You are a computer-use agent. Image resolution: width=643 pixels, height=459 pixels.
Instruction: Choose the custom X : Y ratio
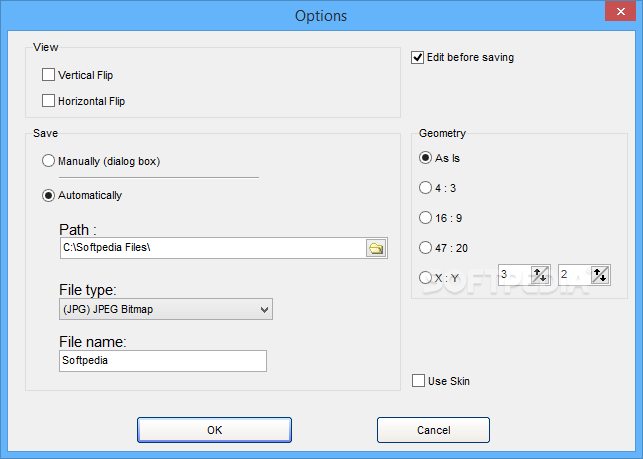click(x=425, y=278)
